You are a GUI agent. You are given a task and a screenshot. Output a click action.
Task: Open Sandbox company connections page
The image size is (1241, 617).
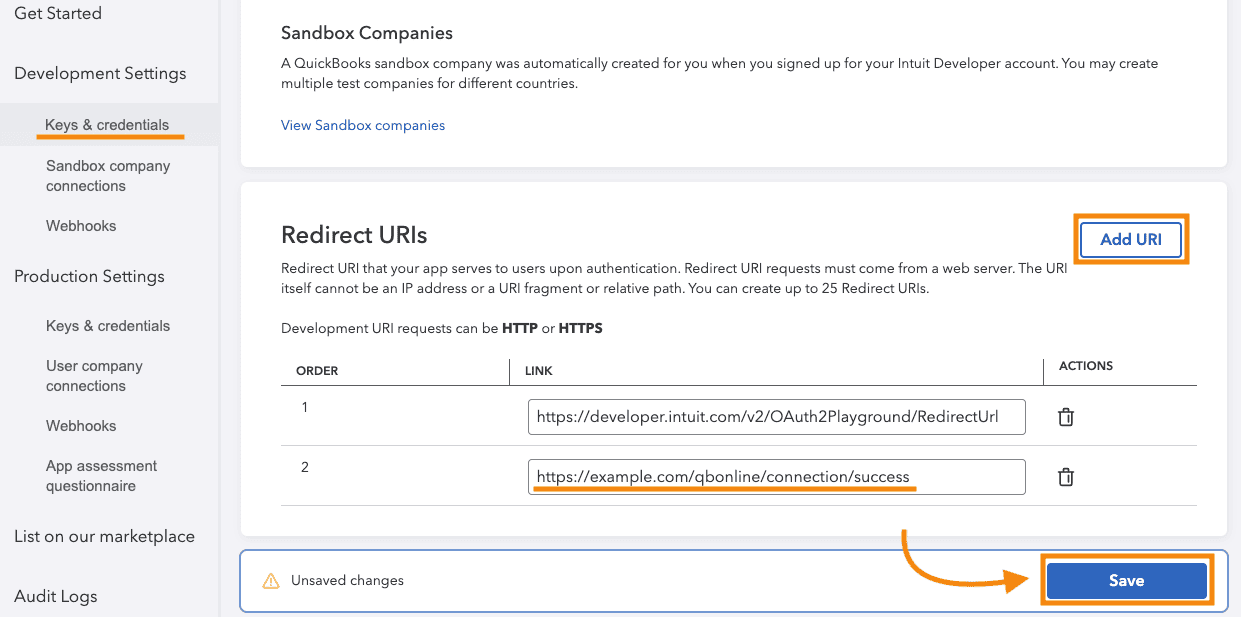pyautogui.click(x=107, y=175)
